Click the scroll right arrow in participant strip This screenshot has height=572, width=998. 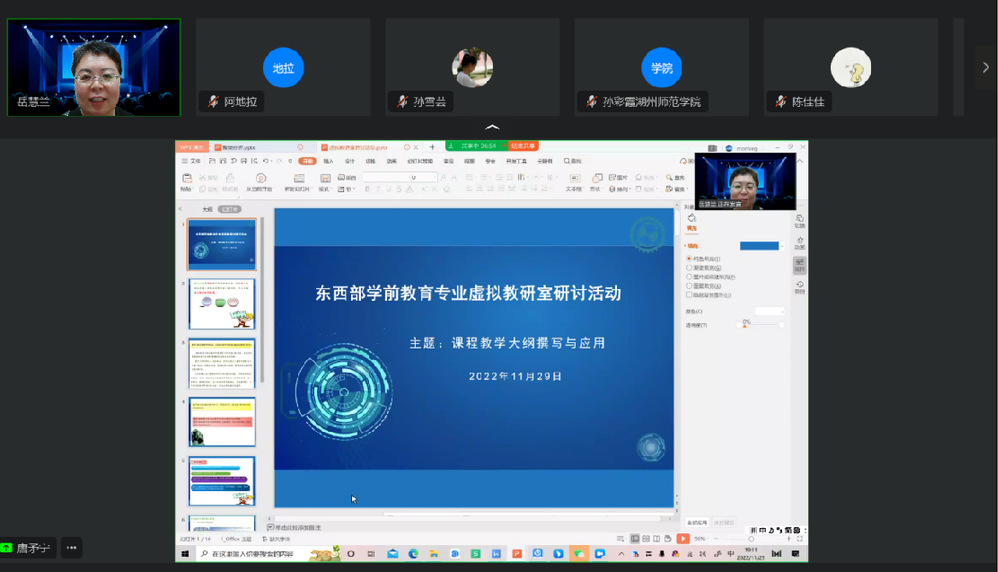[x=985, y=67]
